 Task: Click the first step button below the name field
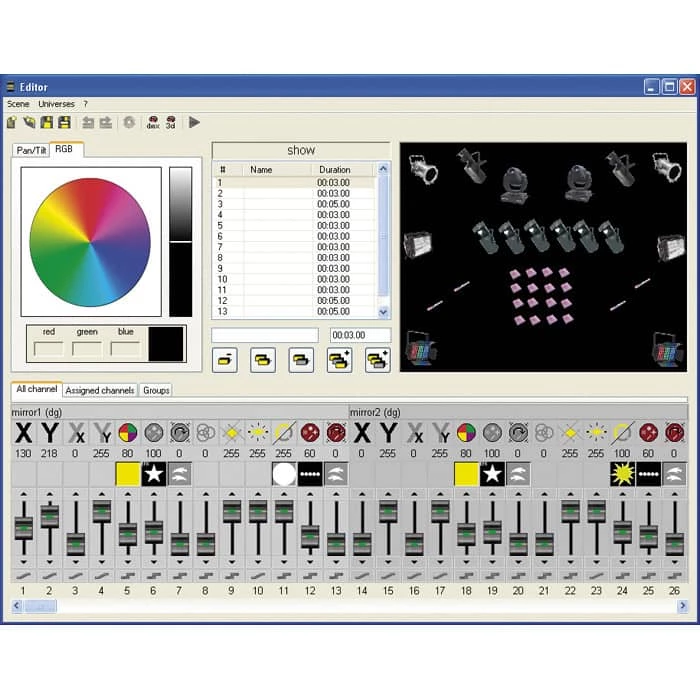coord(225,360)
